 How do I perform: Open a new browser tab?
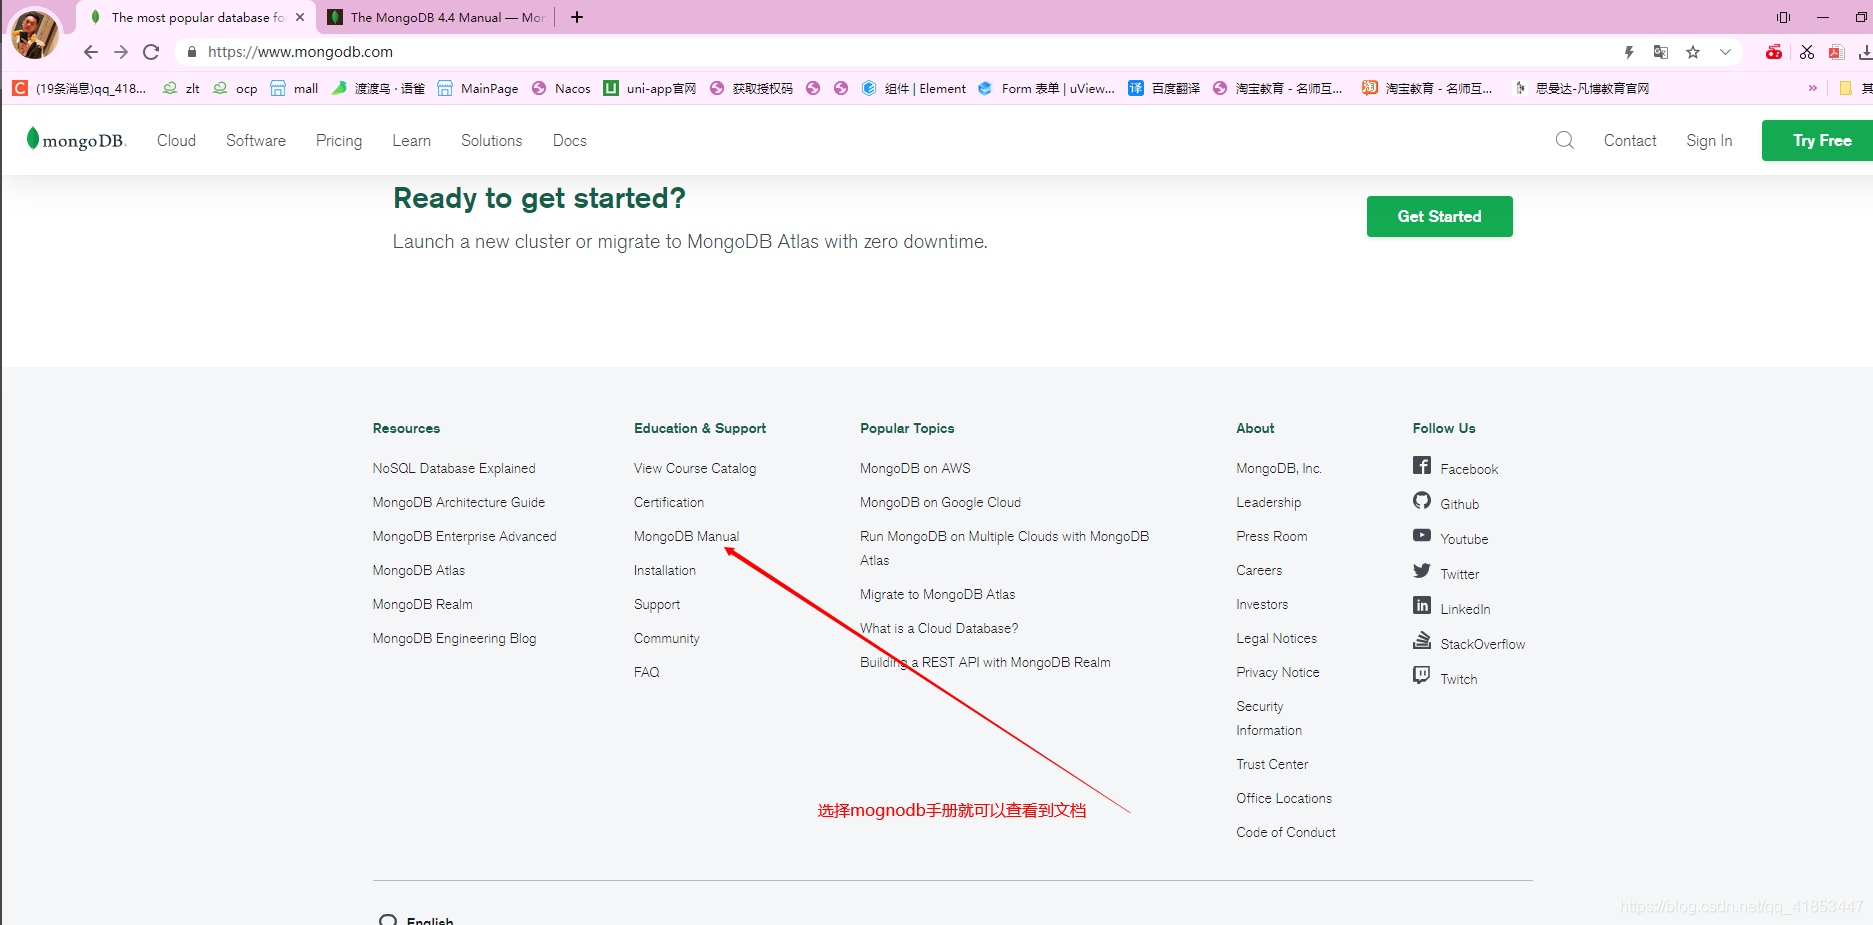click(577, 17)
